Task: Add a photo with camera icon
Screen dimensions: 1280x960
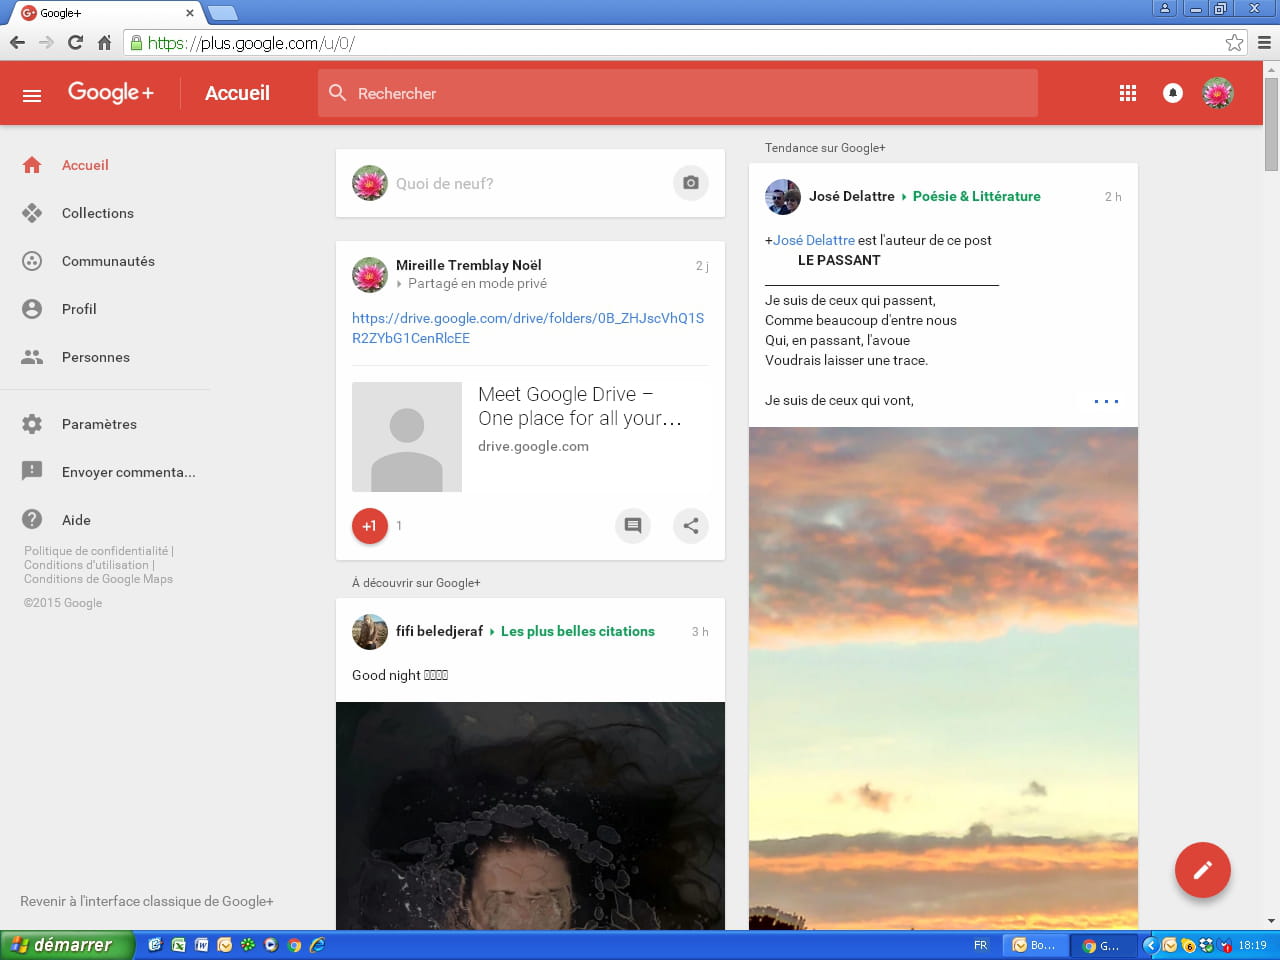Action: click(690, 183)
